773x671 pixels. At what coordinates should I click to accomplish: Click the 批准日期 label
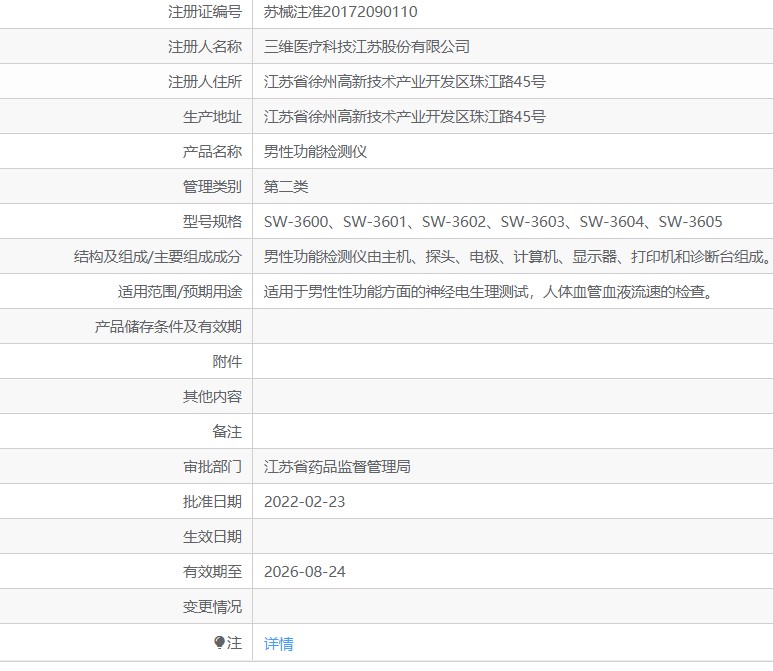point(212,502)
